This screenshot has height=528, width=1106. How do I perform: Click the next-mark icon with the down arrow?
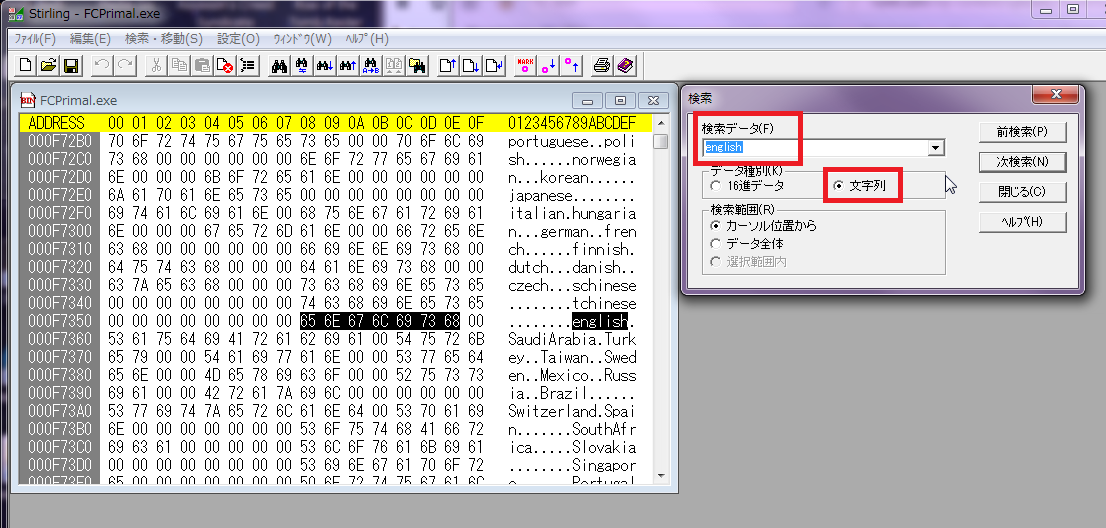pyautogui.click(x=548, y=66)
